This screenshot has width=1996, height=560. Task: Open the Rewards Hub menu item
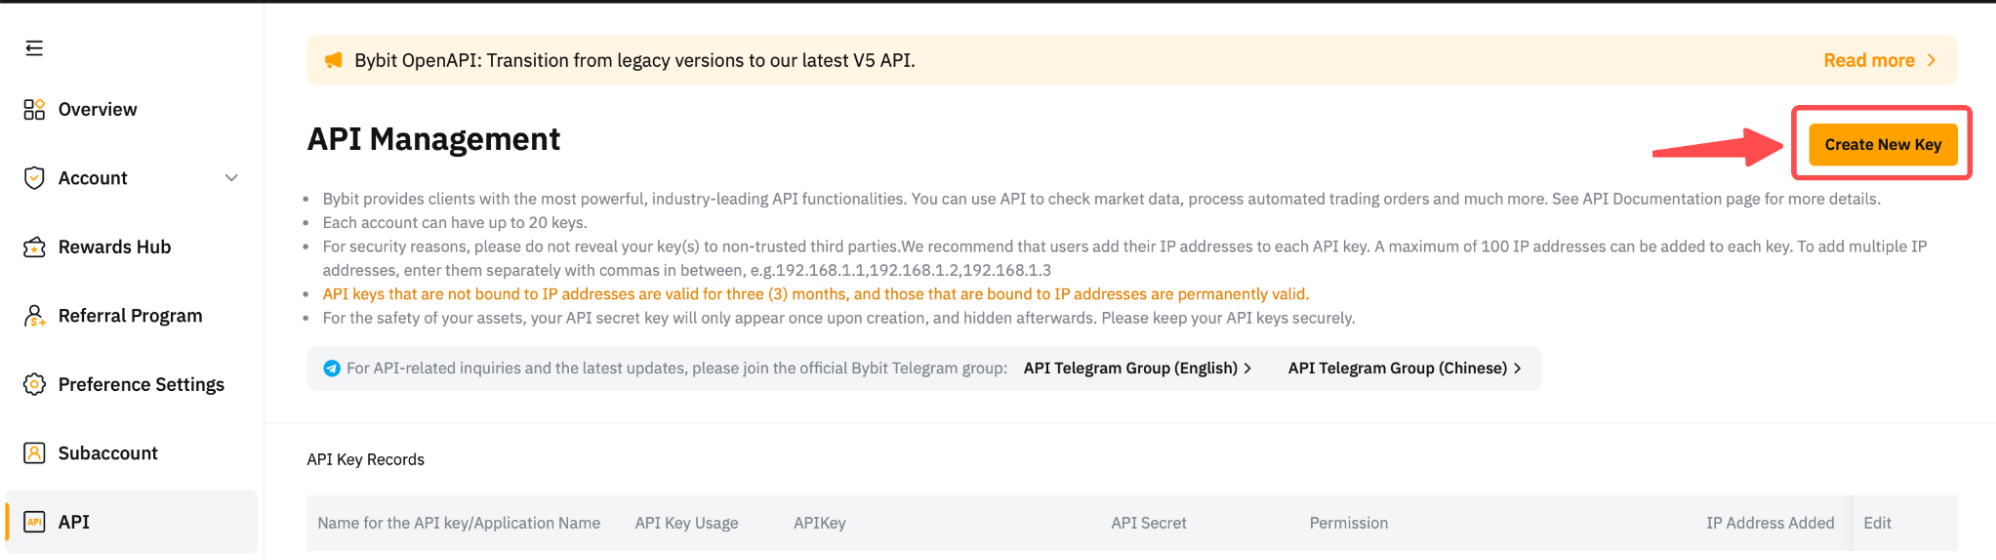pos(114,247)
